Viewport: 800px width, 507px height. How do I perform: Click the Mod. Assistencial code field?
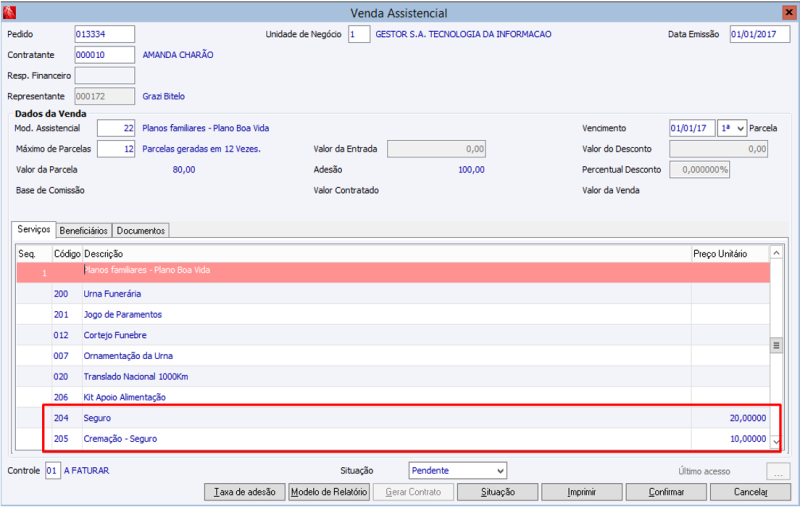click(x=116, y=128)
